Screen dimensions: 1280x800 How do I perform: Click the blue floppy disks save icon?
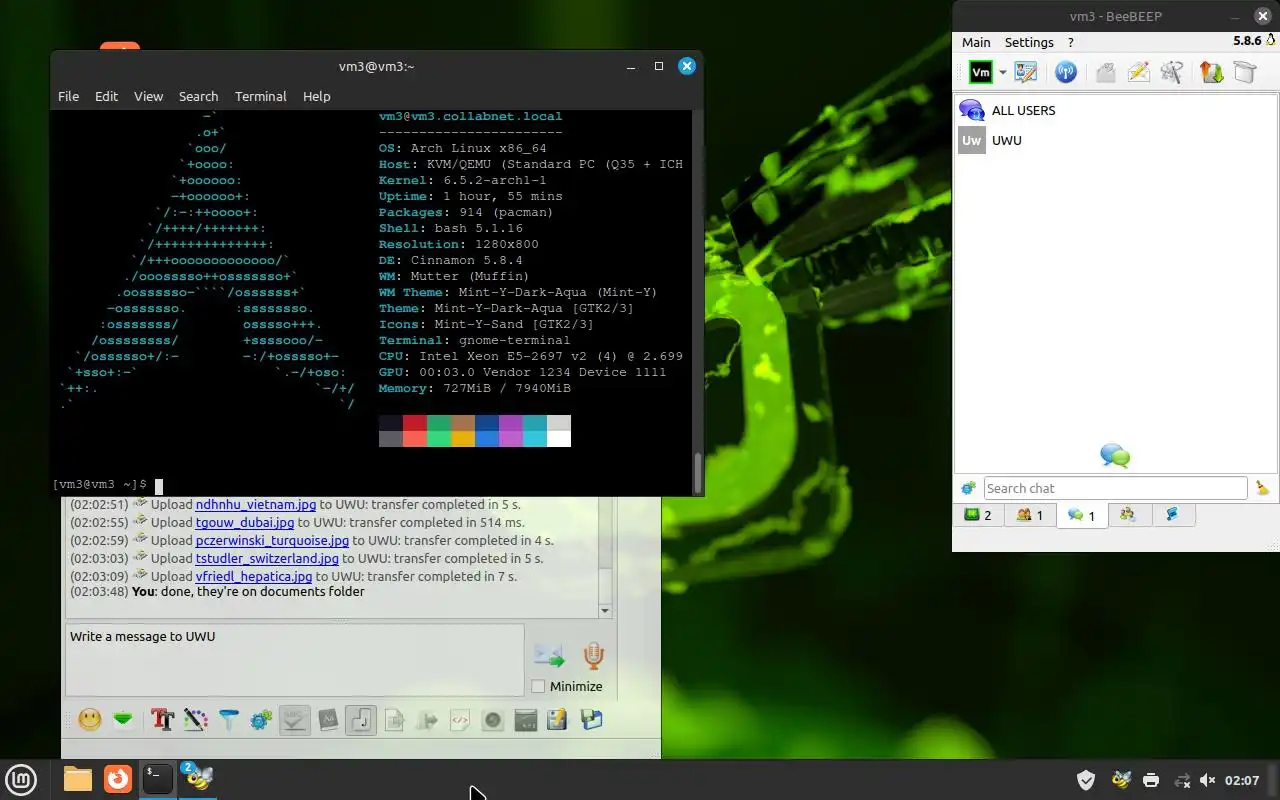click(x=591, y=719)
